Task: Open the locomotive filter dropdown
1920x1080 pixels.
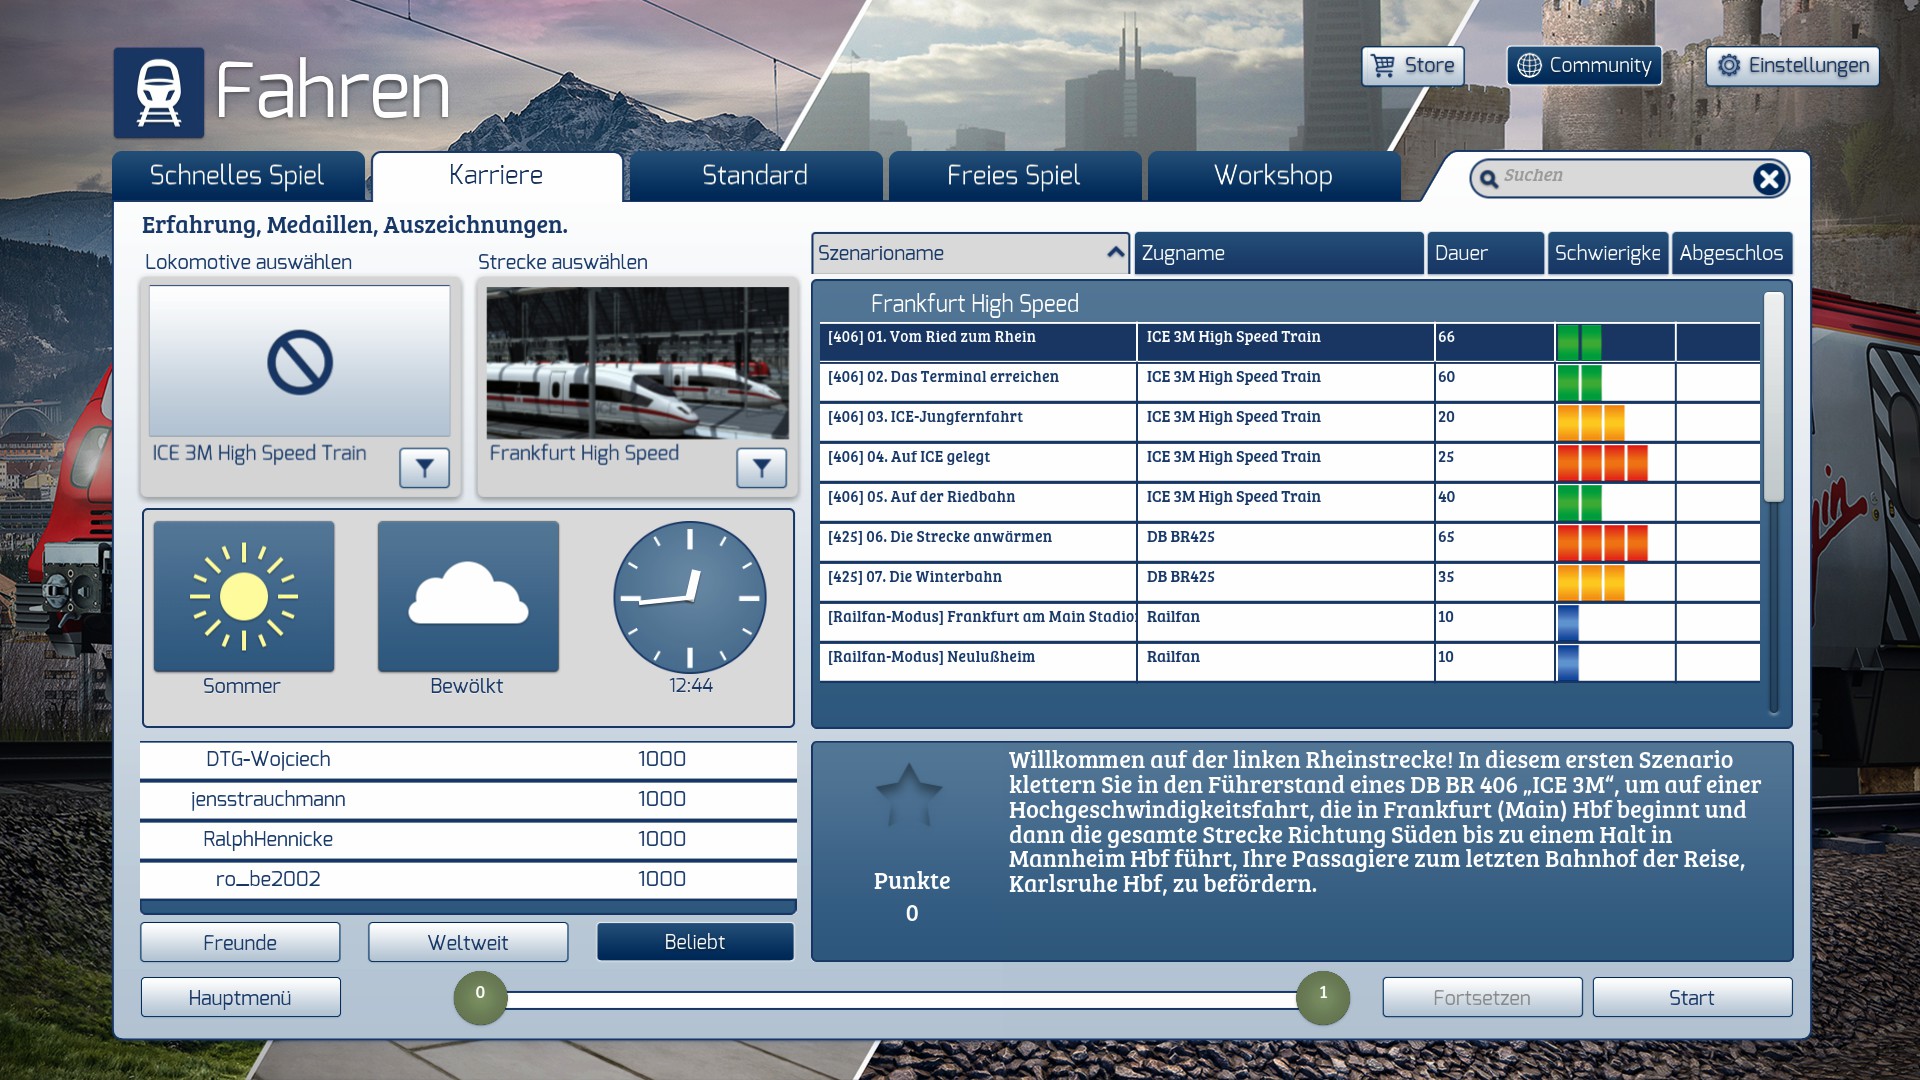Action: point(424,467)
